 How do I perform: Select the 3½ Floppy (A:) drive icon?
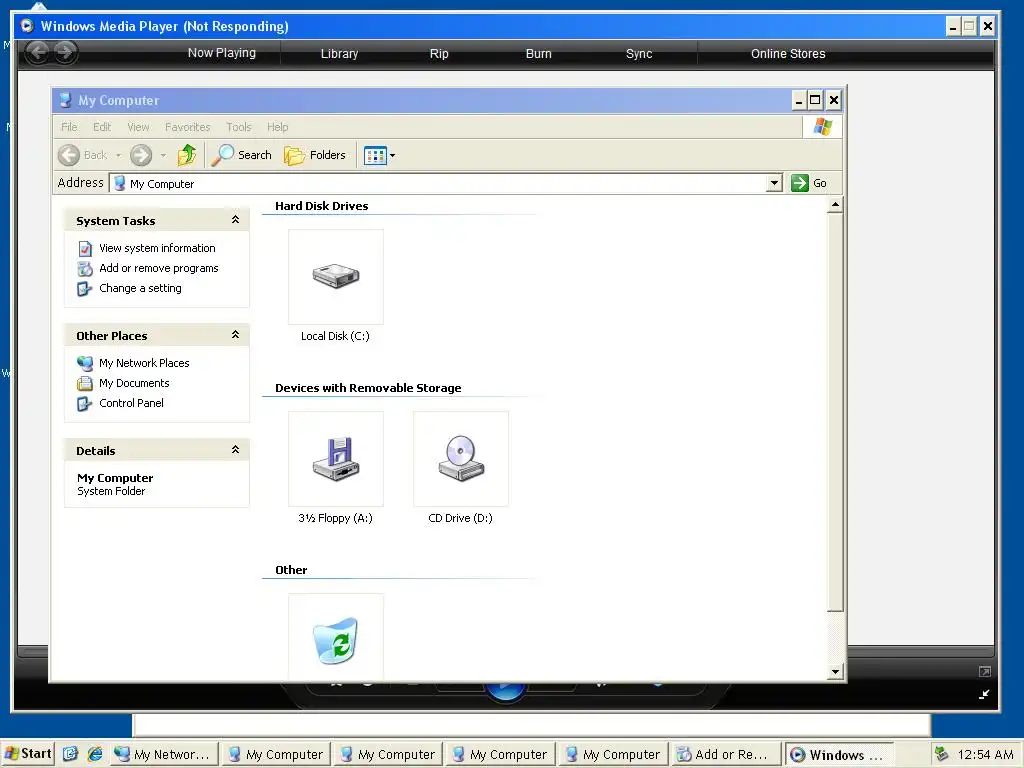(336, 459)
